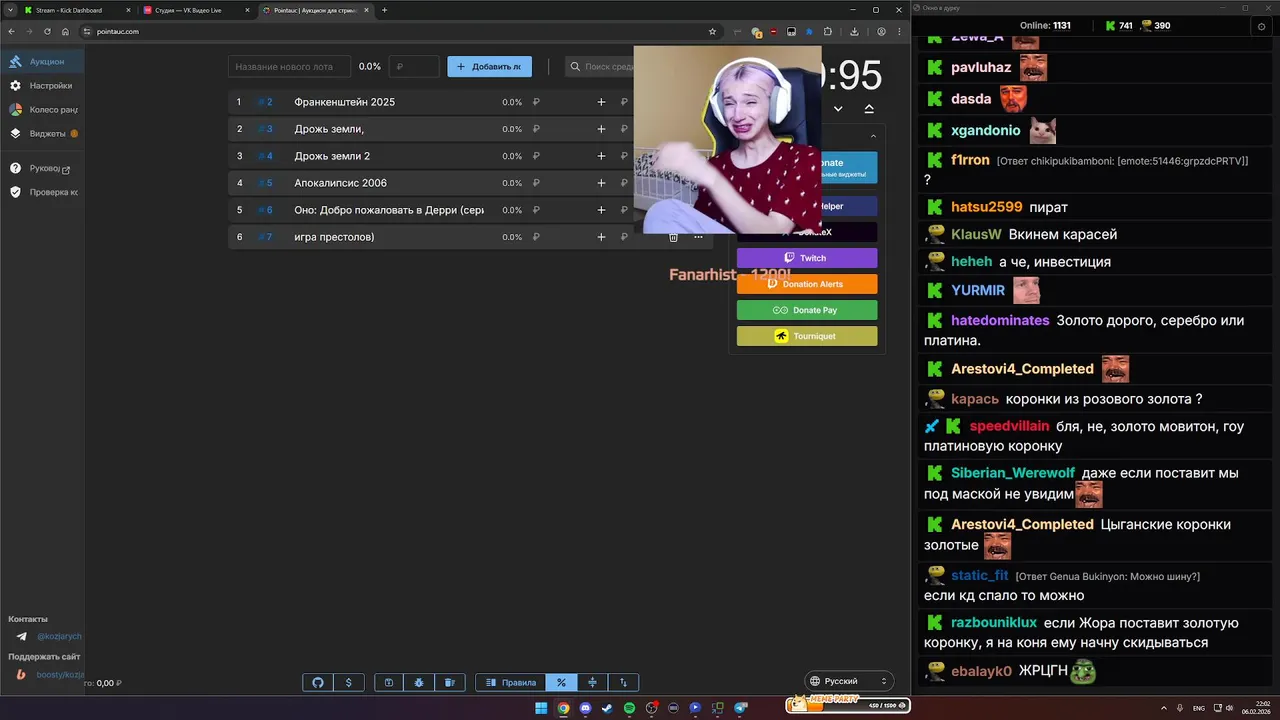Click the Tourniquet integration button

coord(807,336)
